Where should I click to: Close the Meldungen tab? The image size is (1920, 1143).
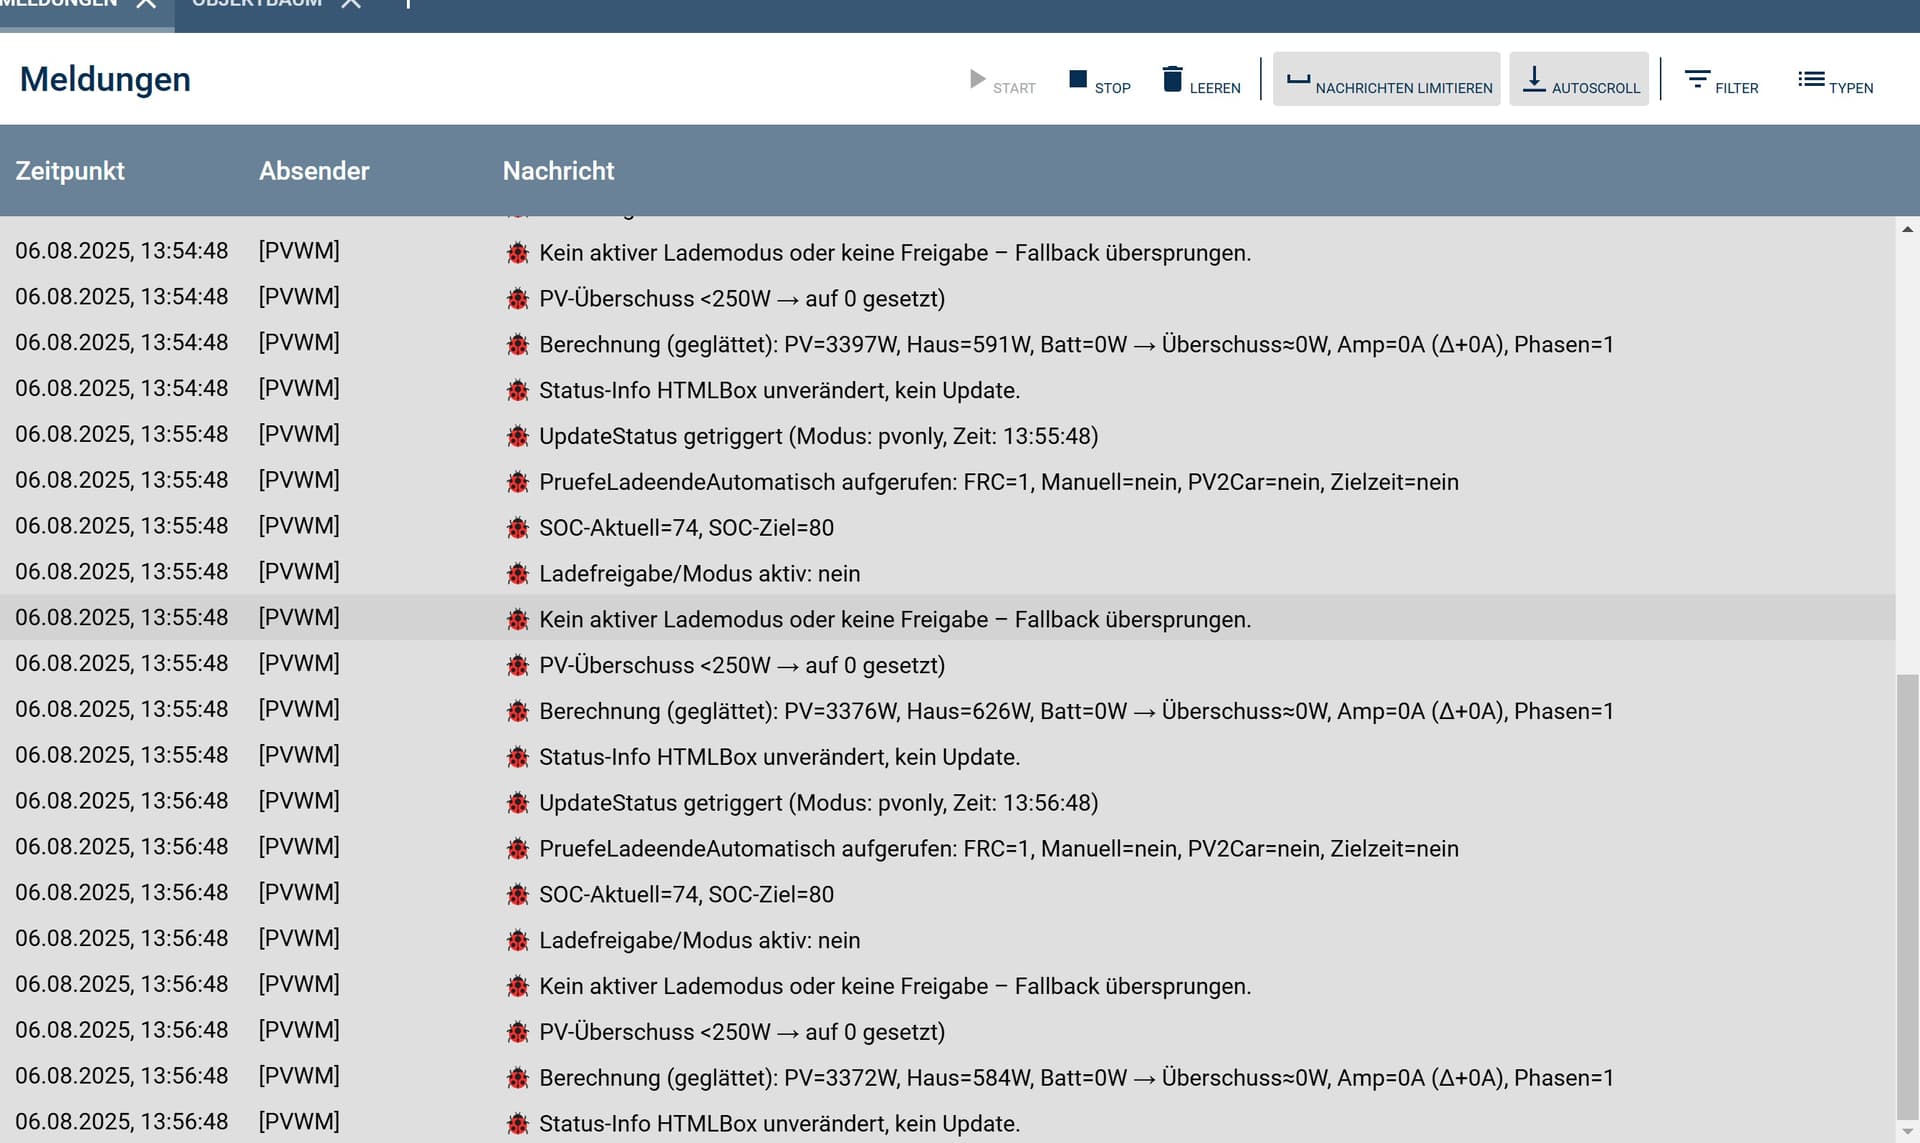click(146, 4)
